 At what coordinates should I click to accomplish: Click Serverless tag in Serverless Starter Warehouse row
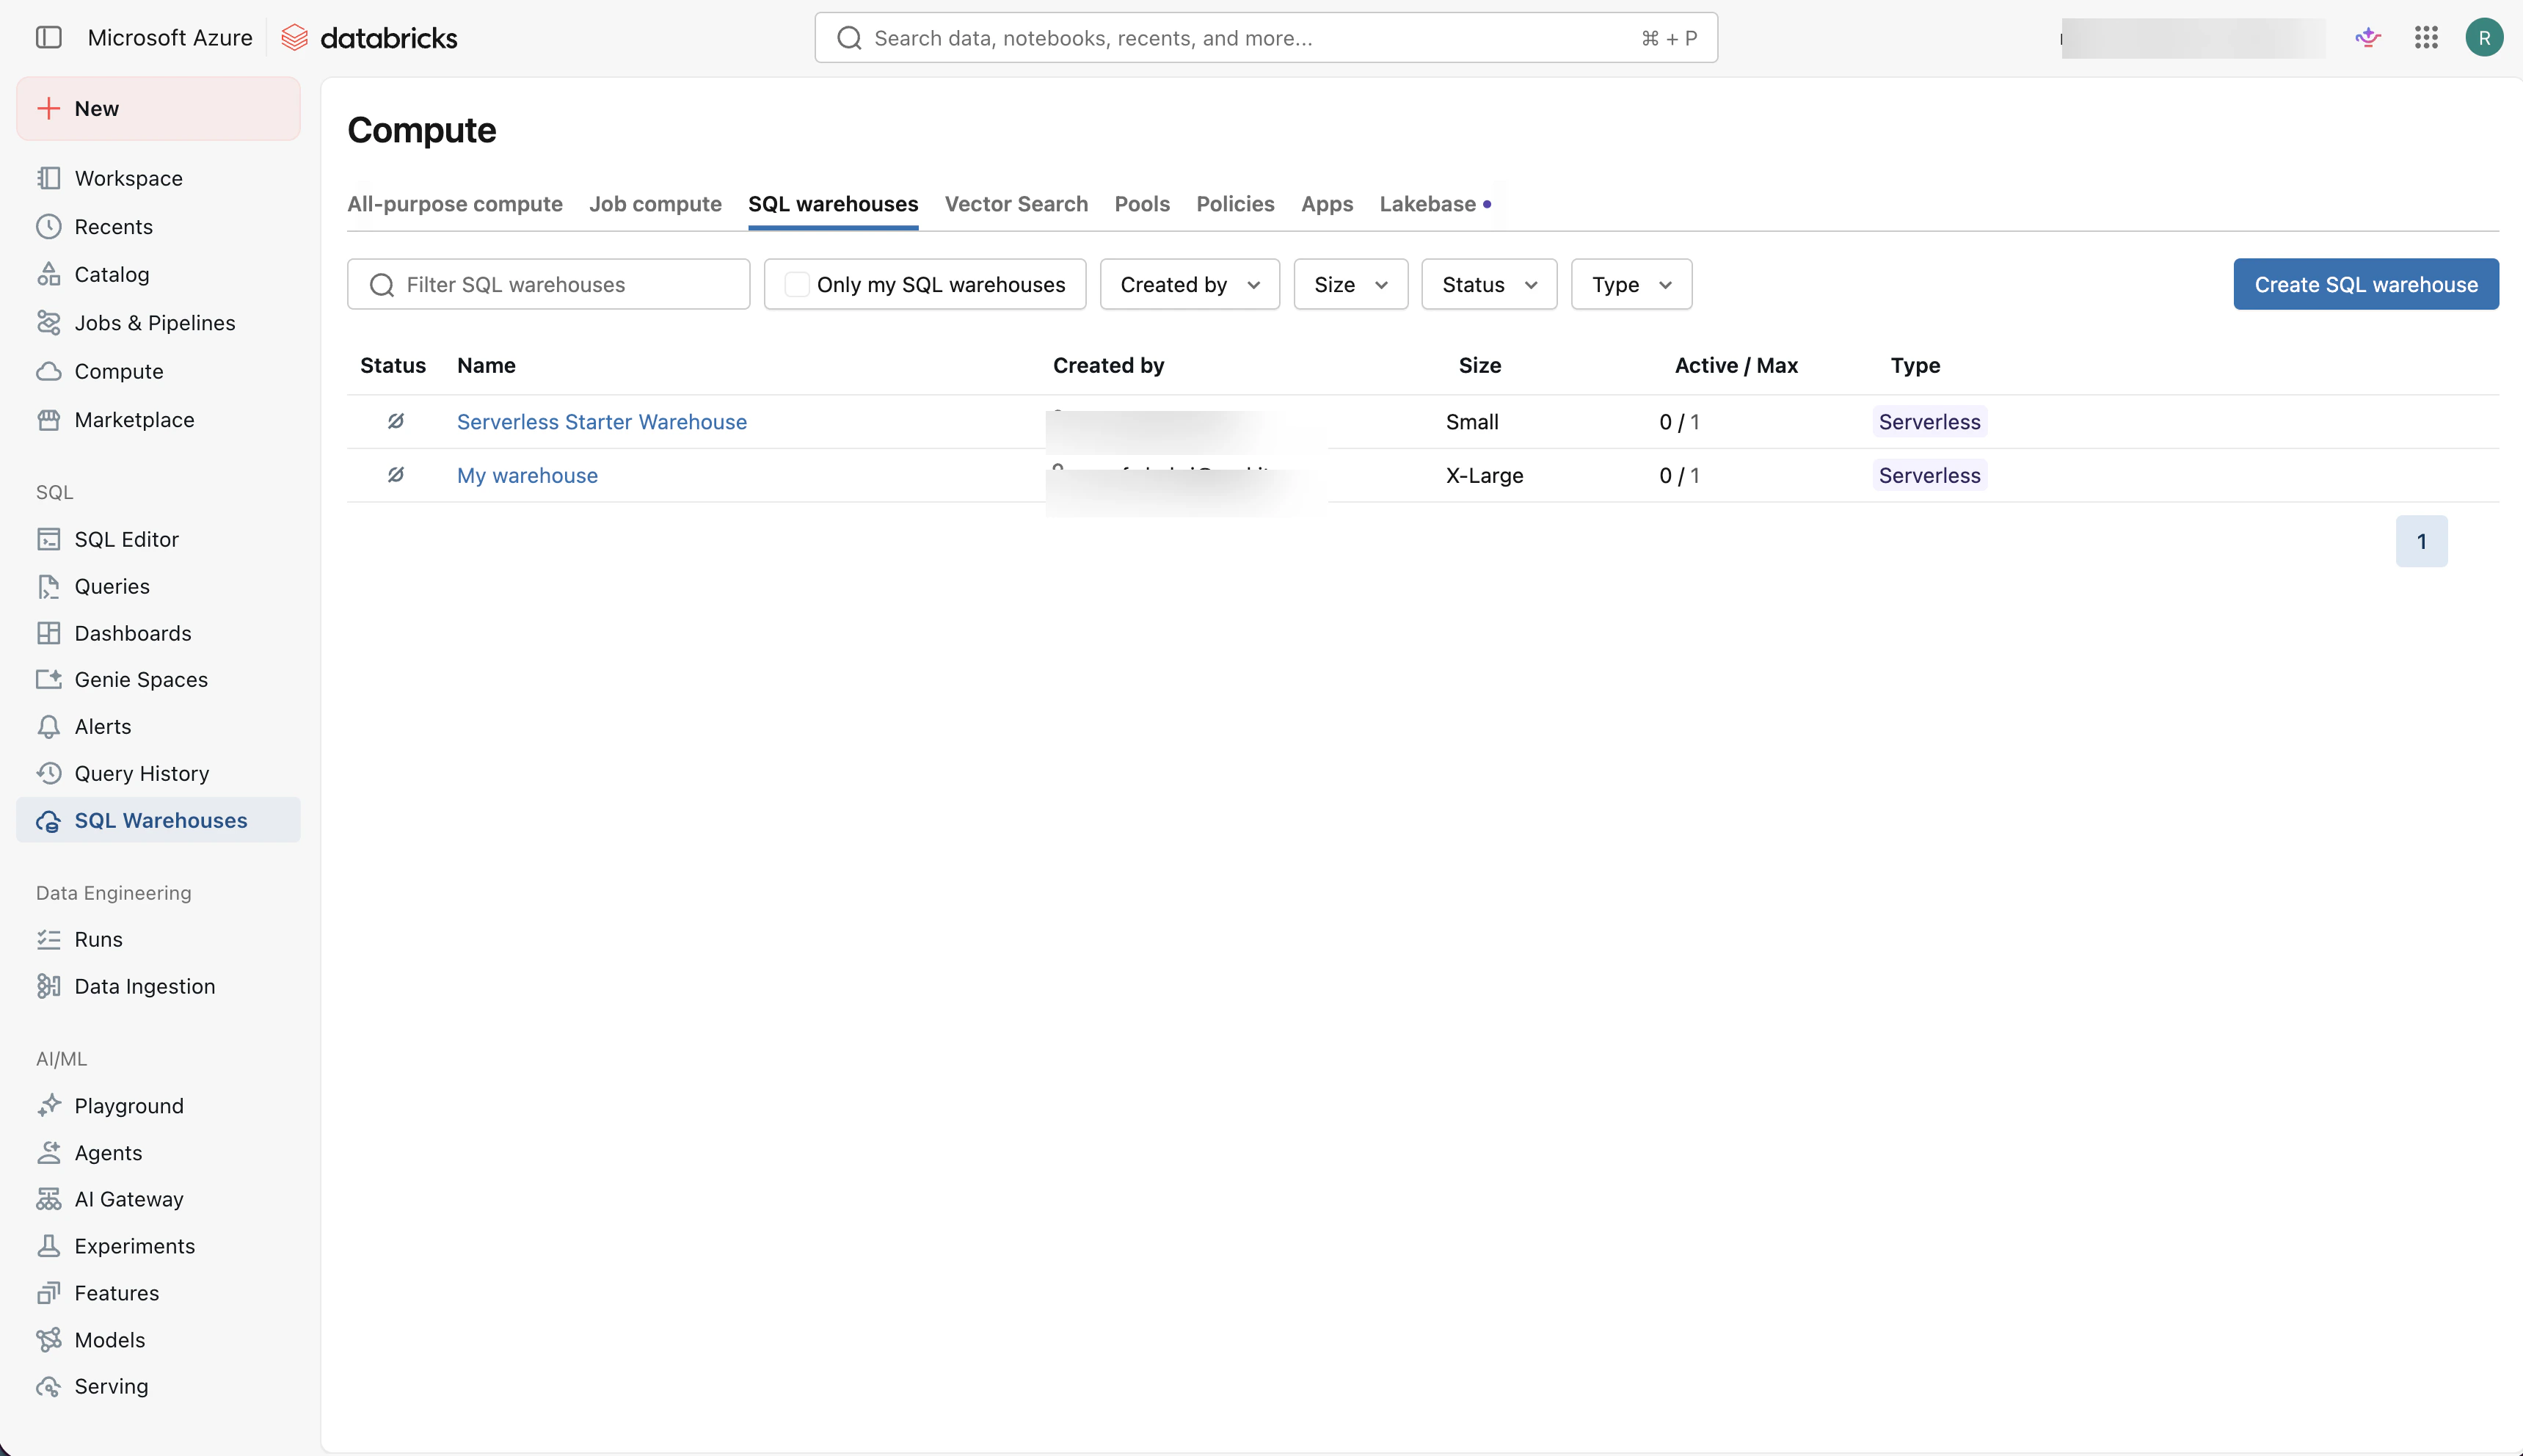tap(1929, 422)
